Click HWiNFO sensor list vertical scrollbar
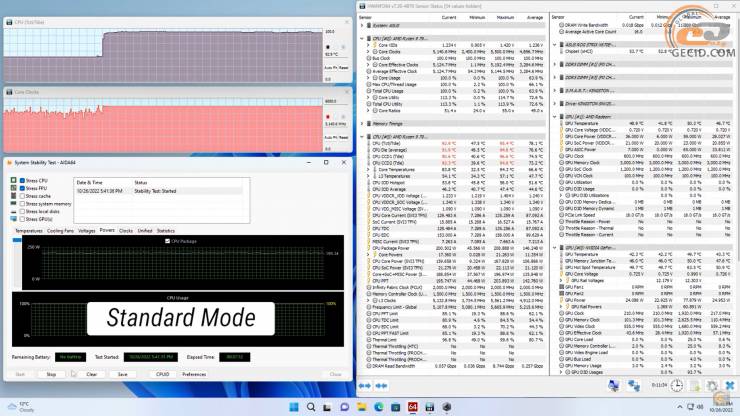This screenshot has width=740, height=416. (x=737, y=142)
